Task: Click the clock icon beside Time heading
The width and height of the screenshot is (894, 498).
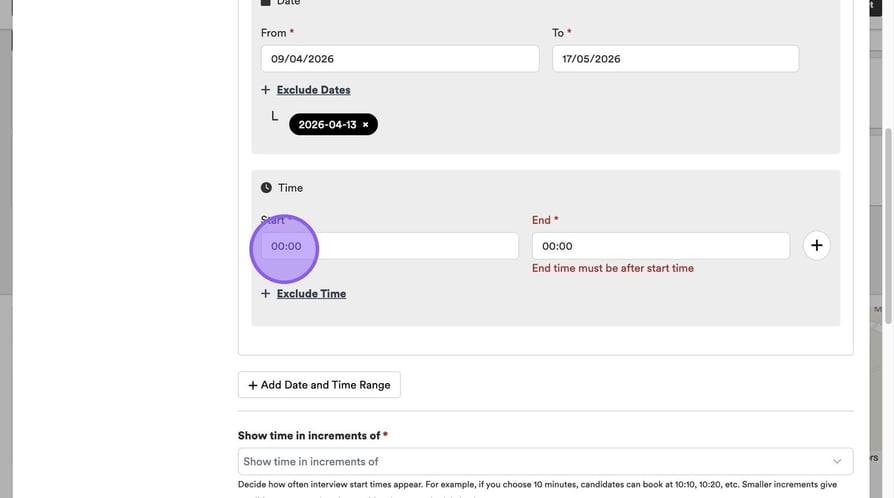Action: [266, 188]
